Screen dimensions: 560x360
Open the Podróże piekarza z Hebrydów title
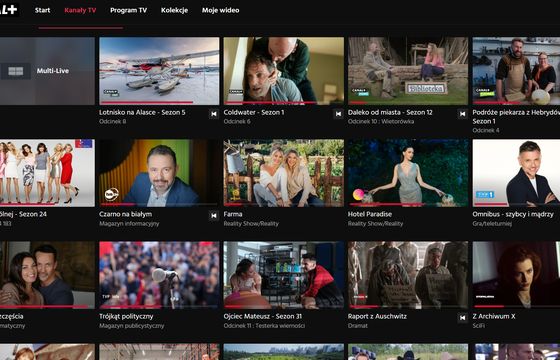(516, 117)
